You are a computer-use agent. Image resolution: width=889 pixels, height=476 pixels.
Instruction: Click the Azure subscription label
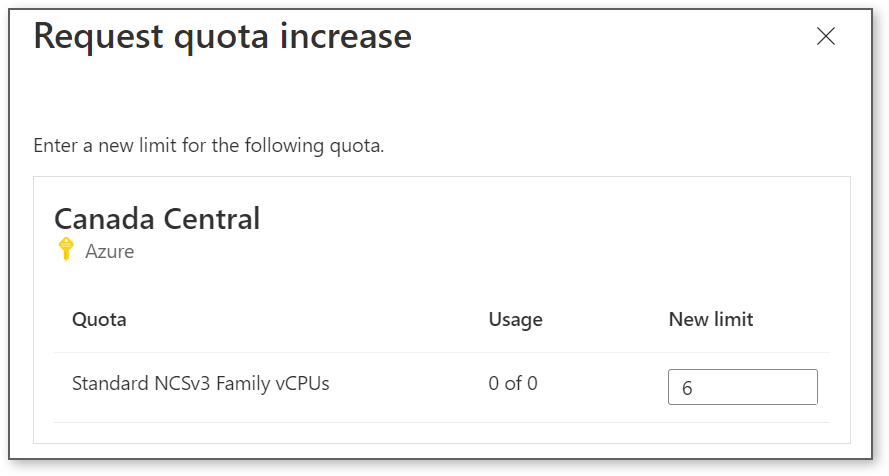[109, 251]
